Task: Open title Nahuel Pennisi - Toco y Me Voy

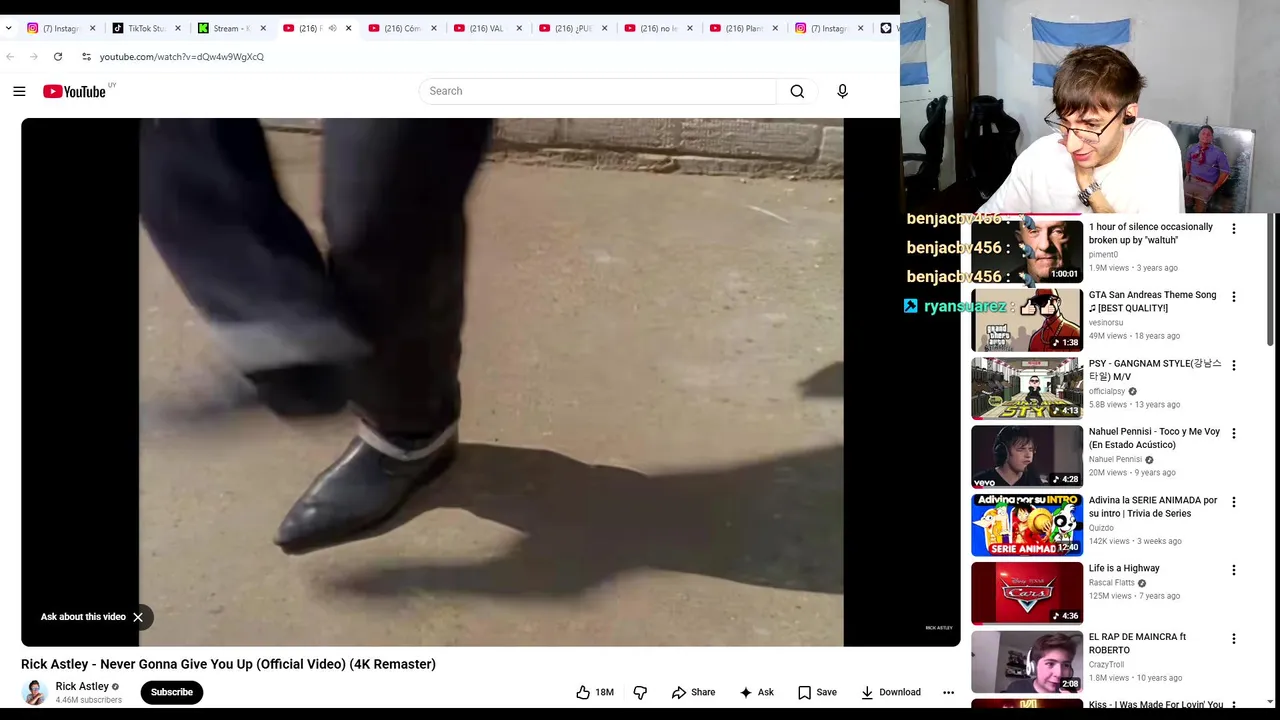Action: coord(1154,438)
